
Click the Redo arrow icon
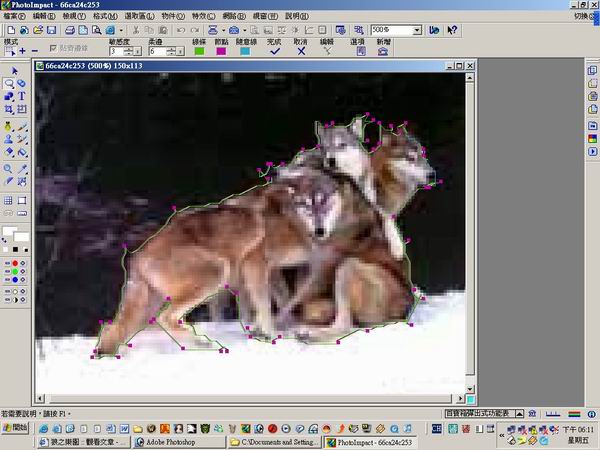point(195,30)
